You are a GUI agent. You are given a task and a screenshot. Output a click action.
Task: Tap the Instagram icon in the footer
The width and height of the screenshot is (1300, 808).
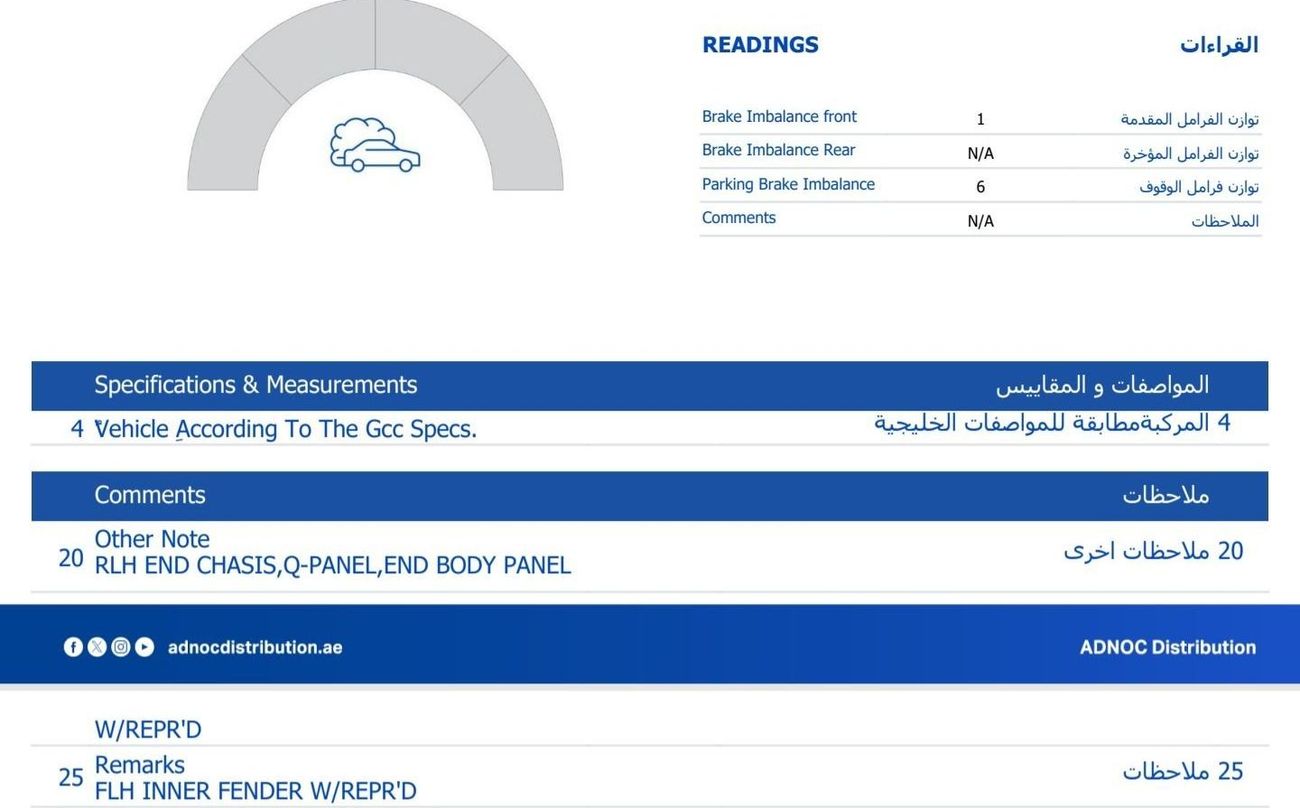[121, 647]
